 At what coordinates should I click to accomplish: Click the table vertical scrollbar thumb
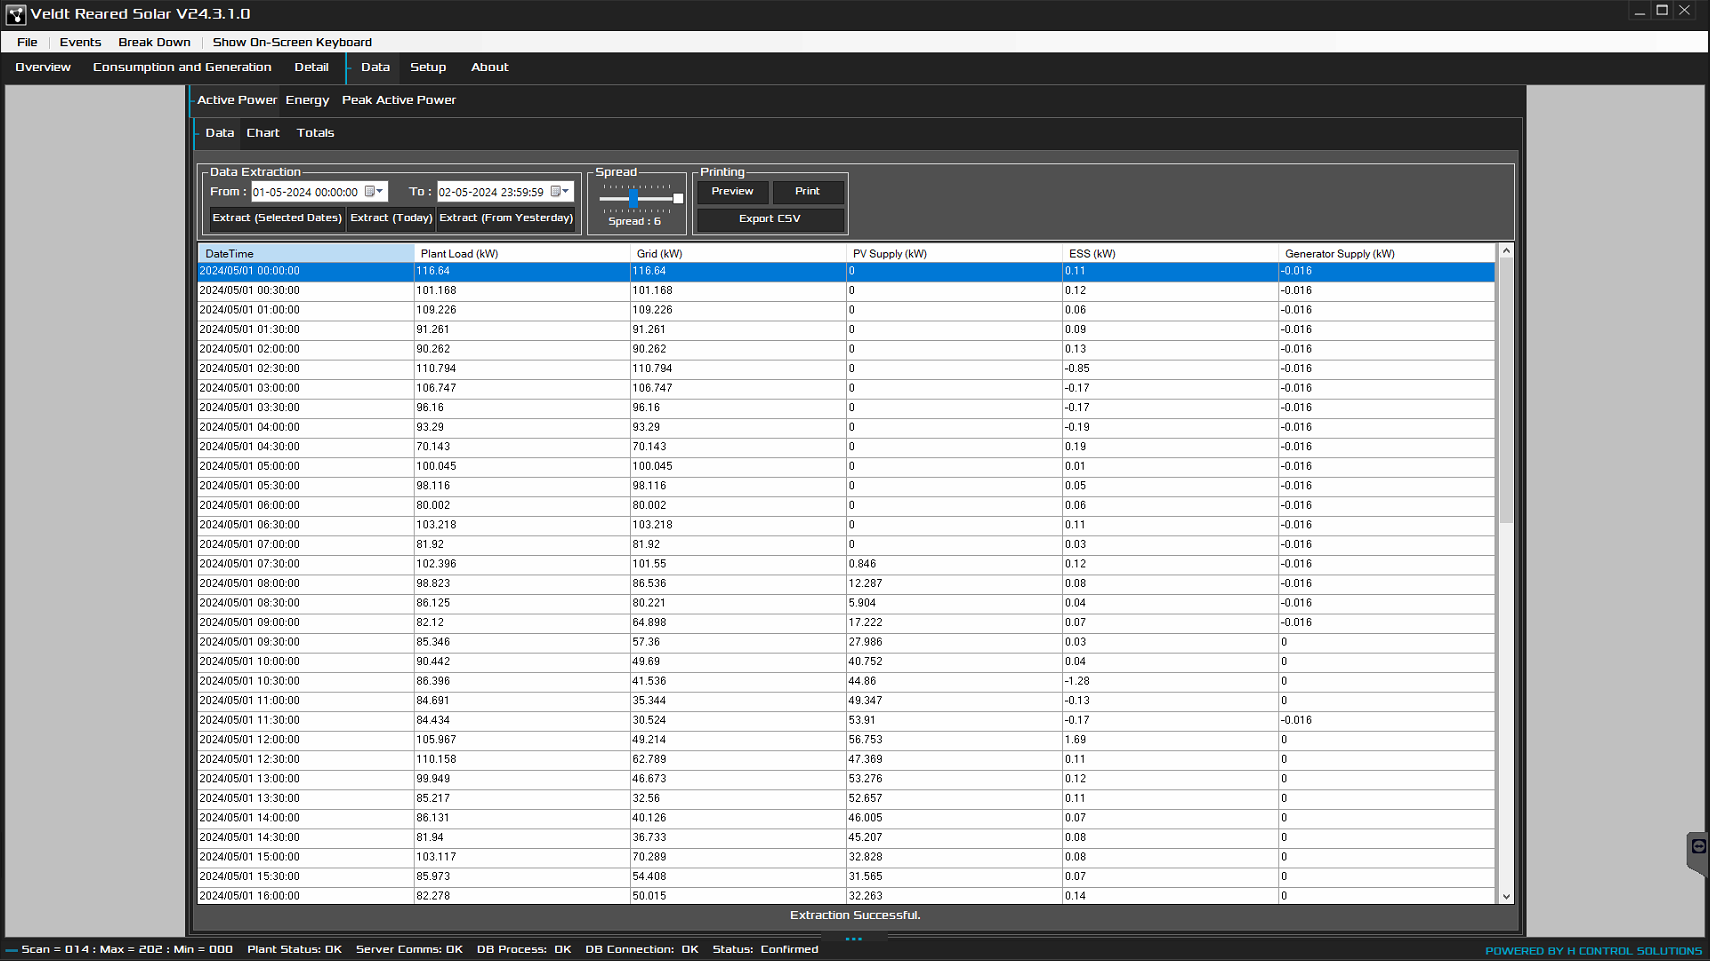pos(1506,392)
